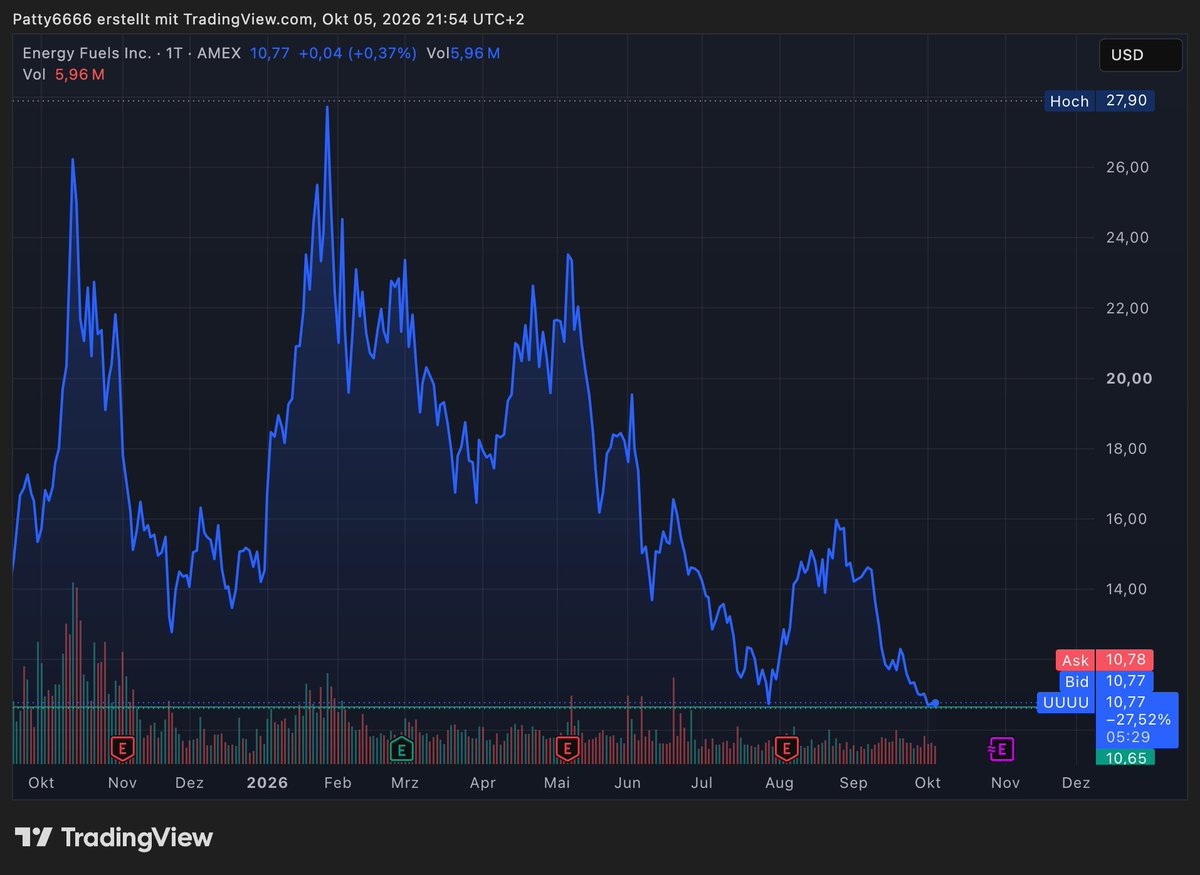The width and height of the screenshot is (1200, 875).
Task: Click the green 10,65 price label
Action: tap(1125, 757)
